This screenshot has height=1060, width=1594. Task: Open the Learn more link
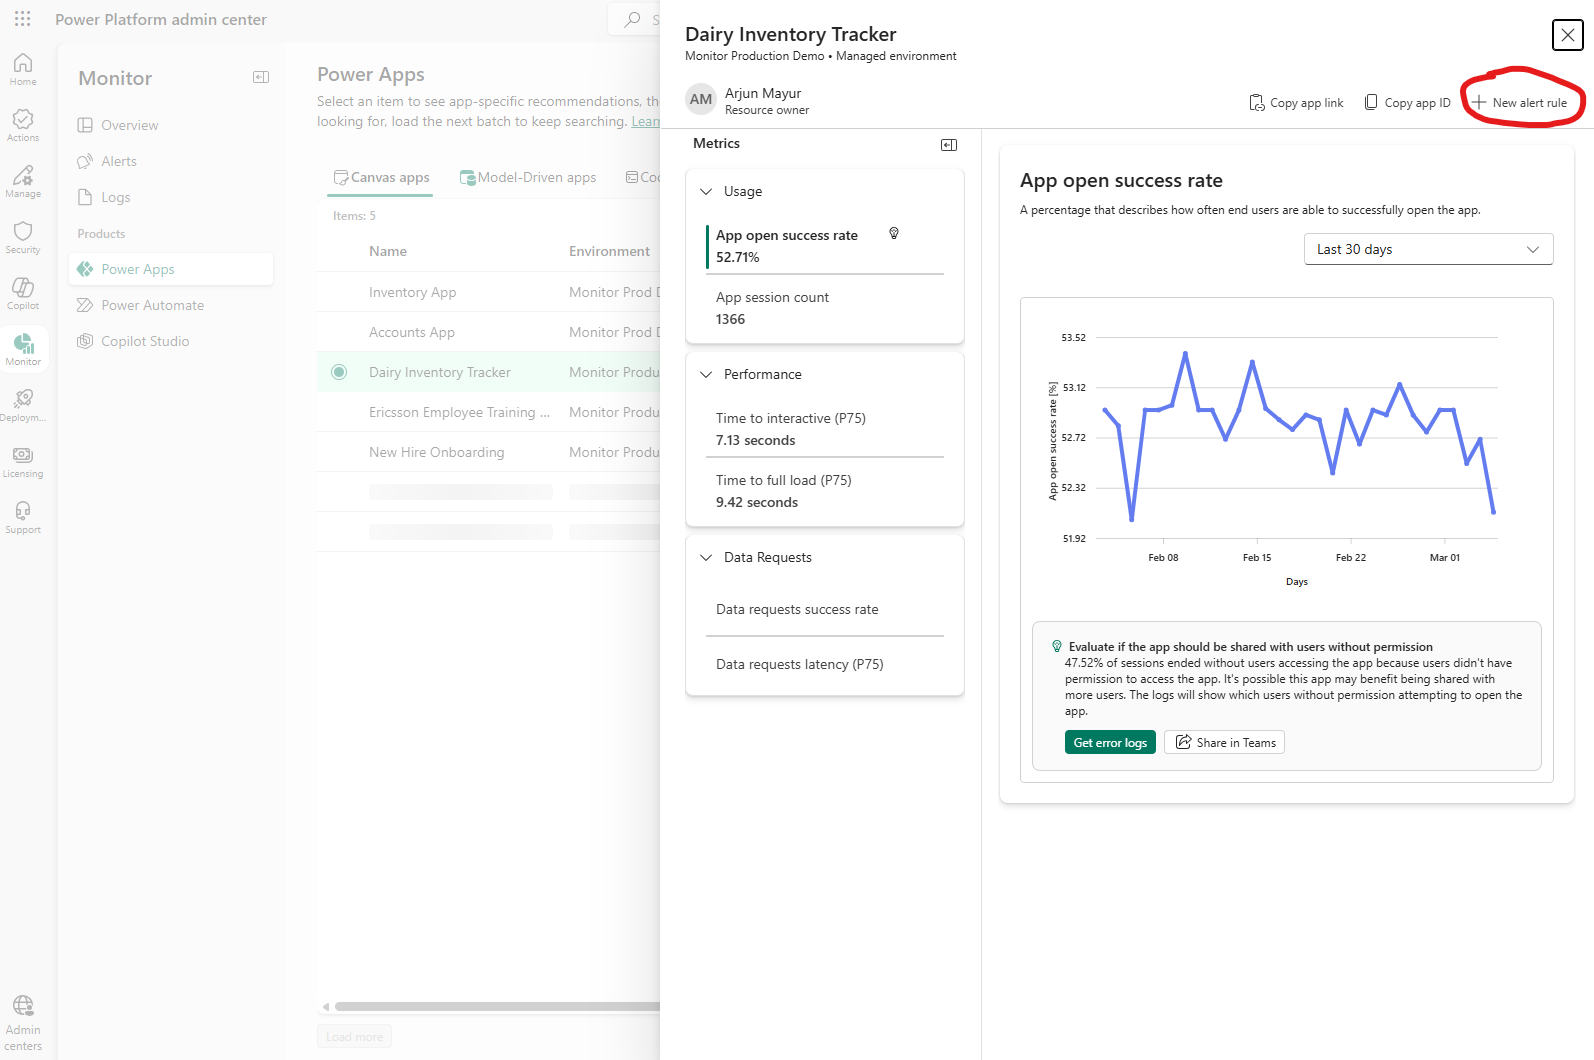(x=645, y=121)
